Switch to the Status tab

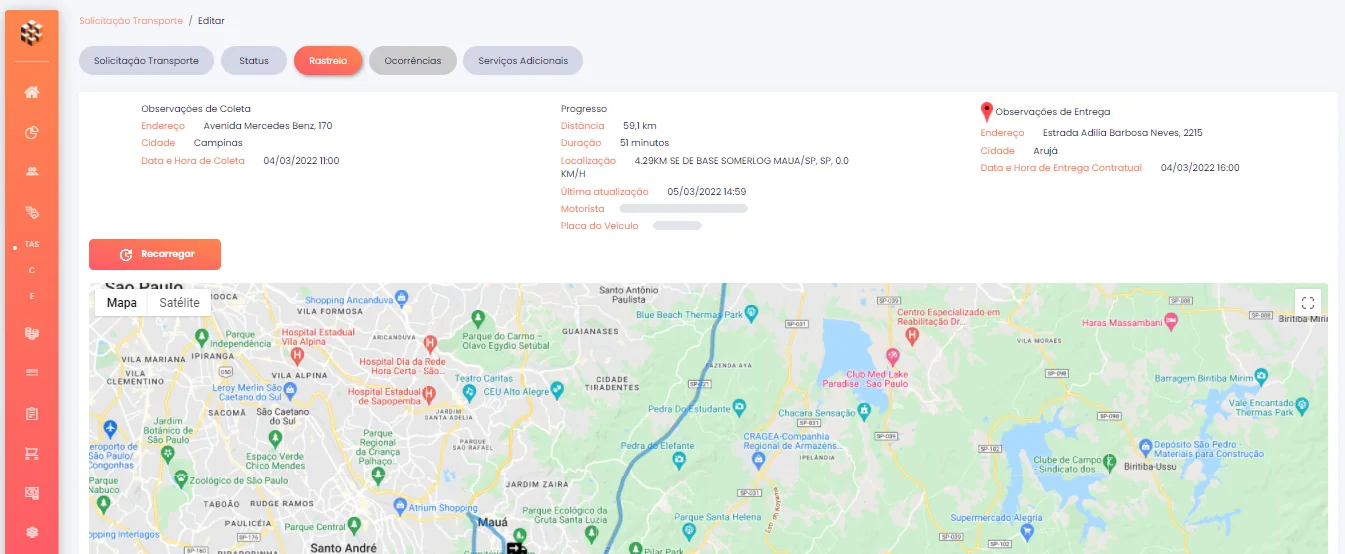click(254, 61)
